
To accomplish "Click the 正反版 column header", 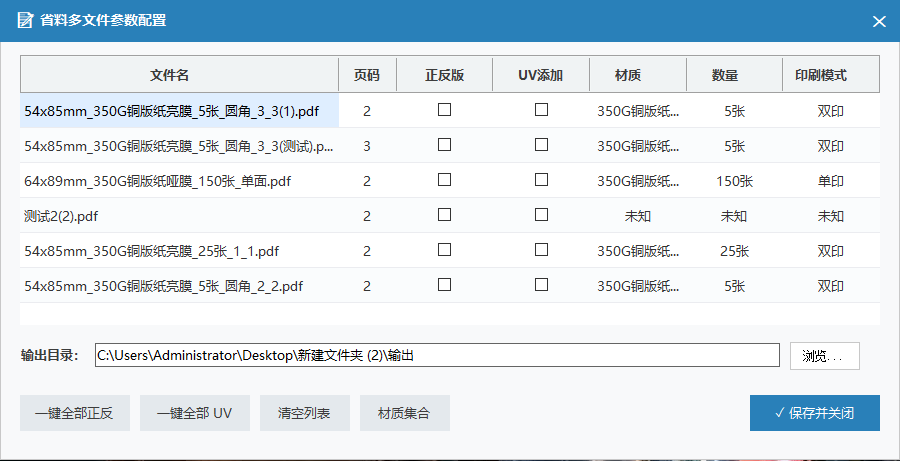I will pos(444,75).
